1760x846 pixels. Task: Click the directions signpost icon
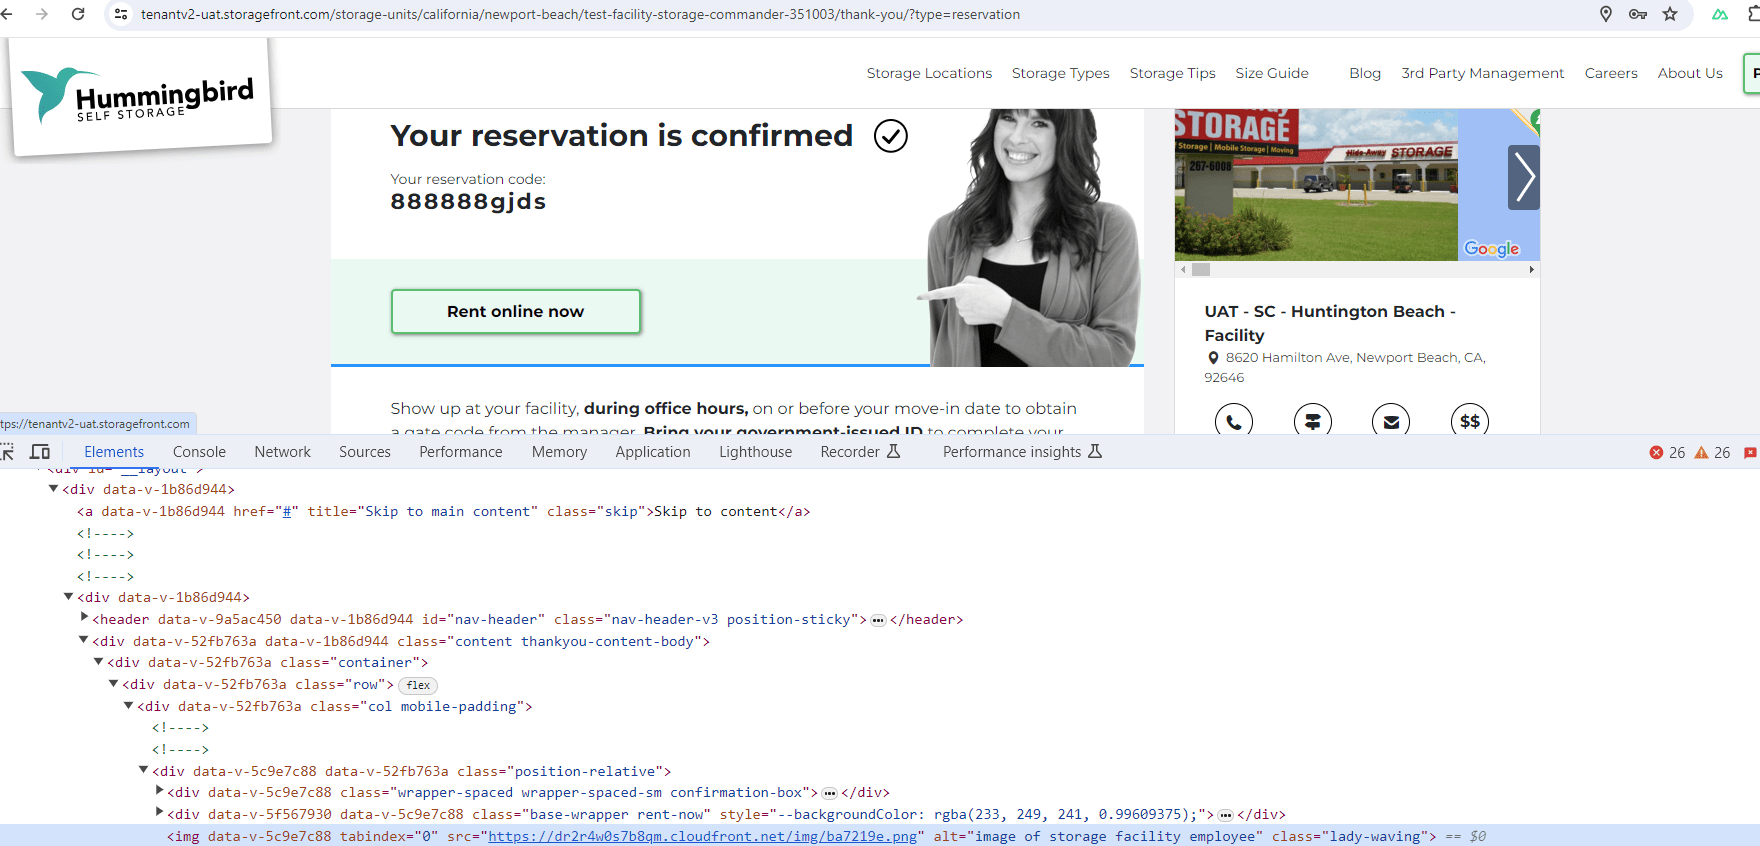tap(1313, 421)
